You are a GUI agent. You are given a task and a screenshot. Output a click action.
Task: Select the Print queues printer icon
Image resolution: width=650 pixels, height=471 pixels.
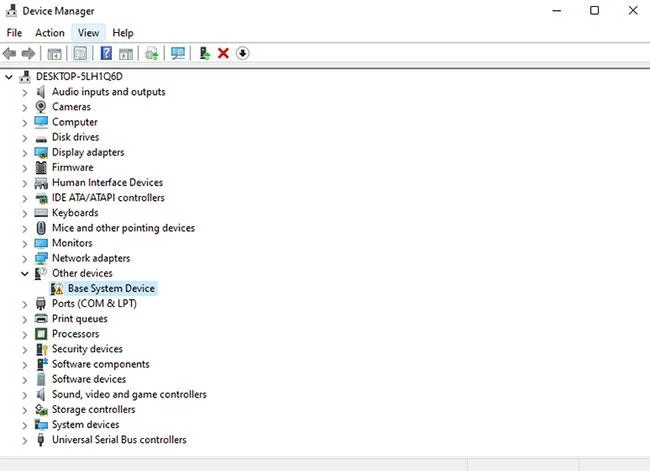[x=41, y=319]
